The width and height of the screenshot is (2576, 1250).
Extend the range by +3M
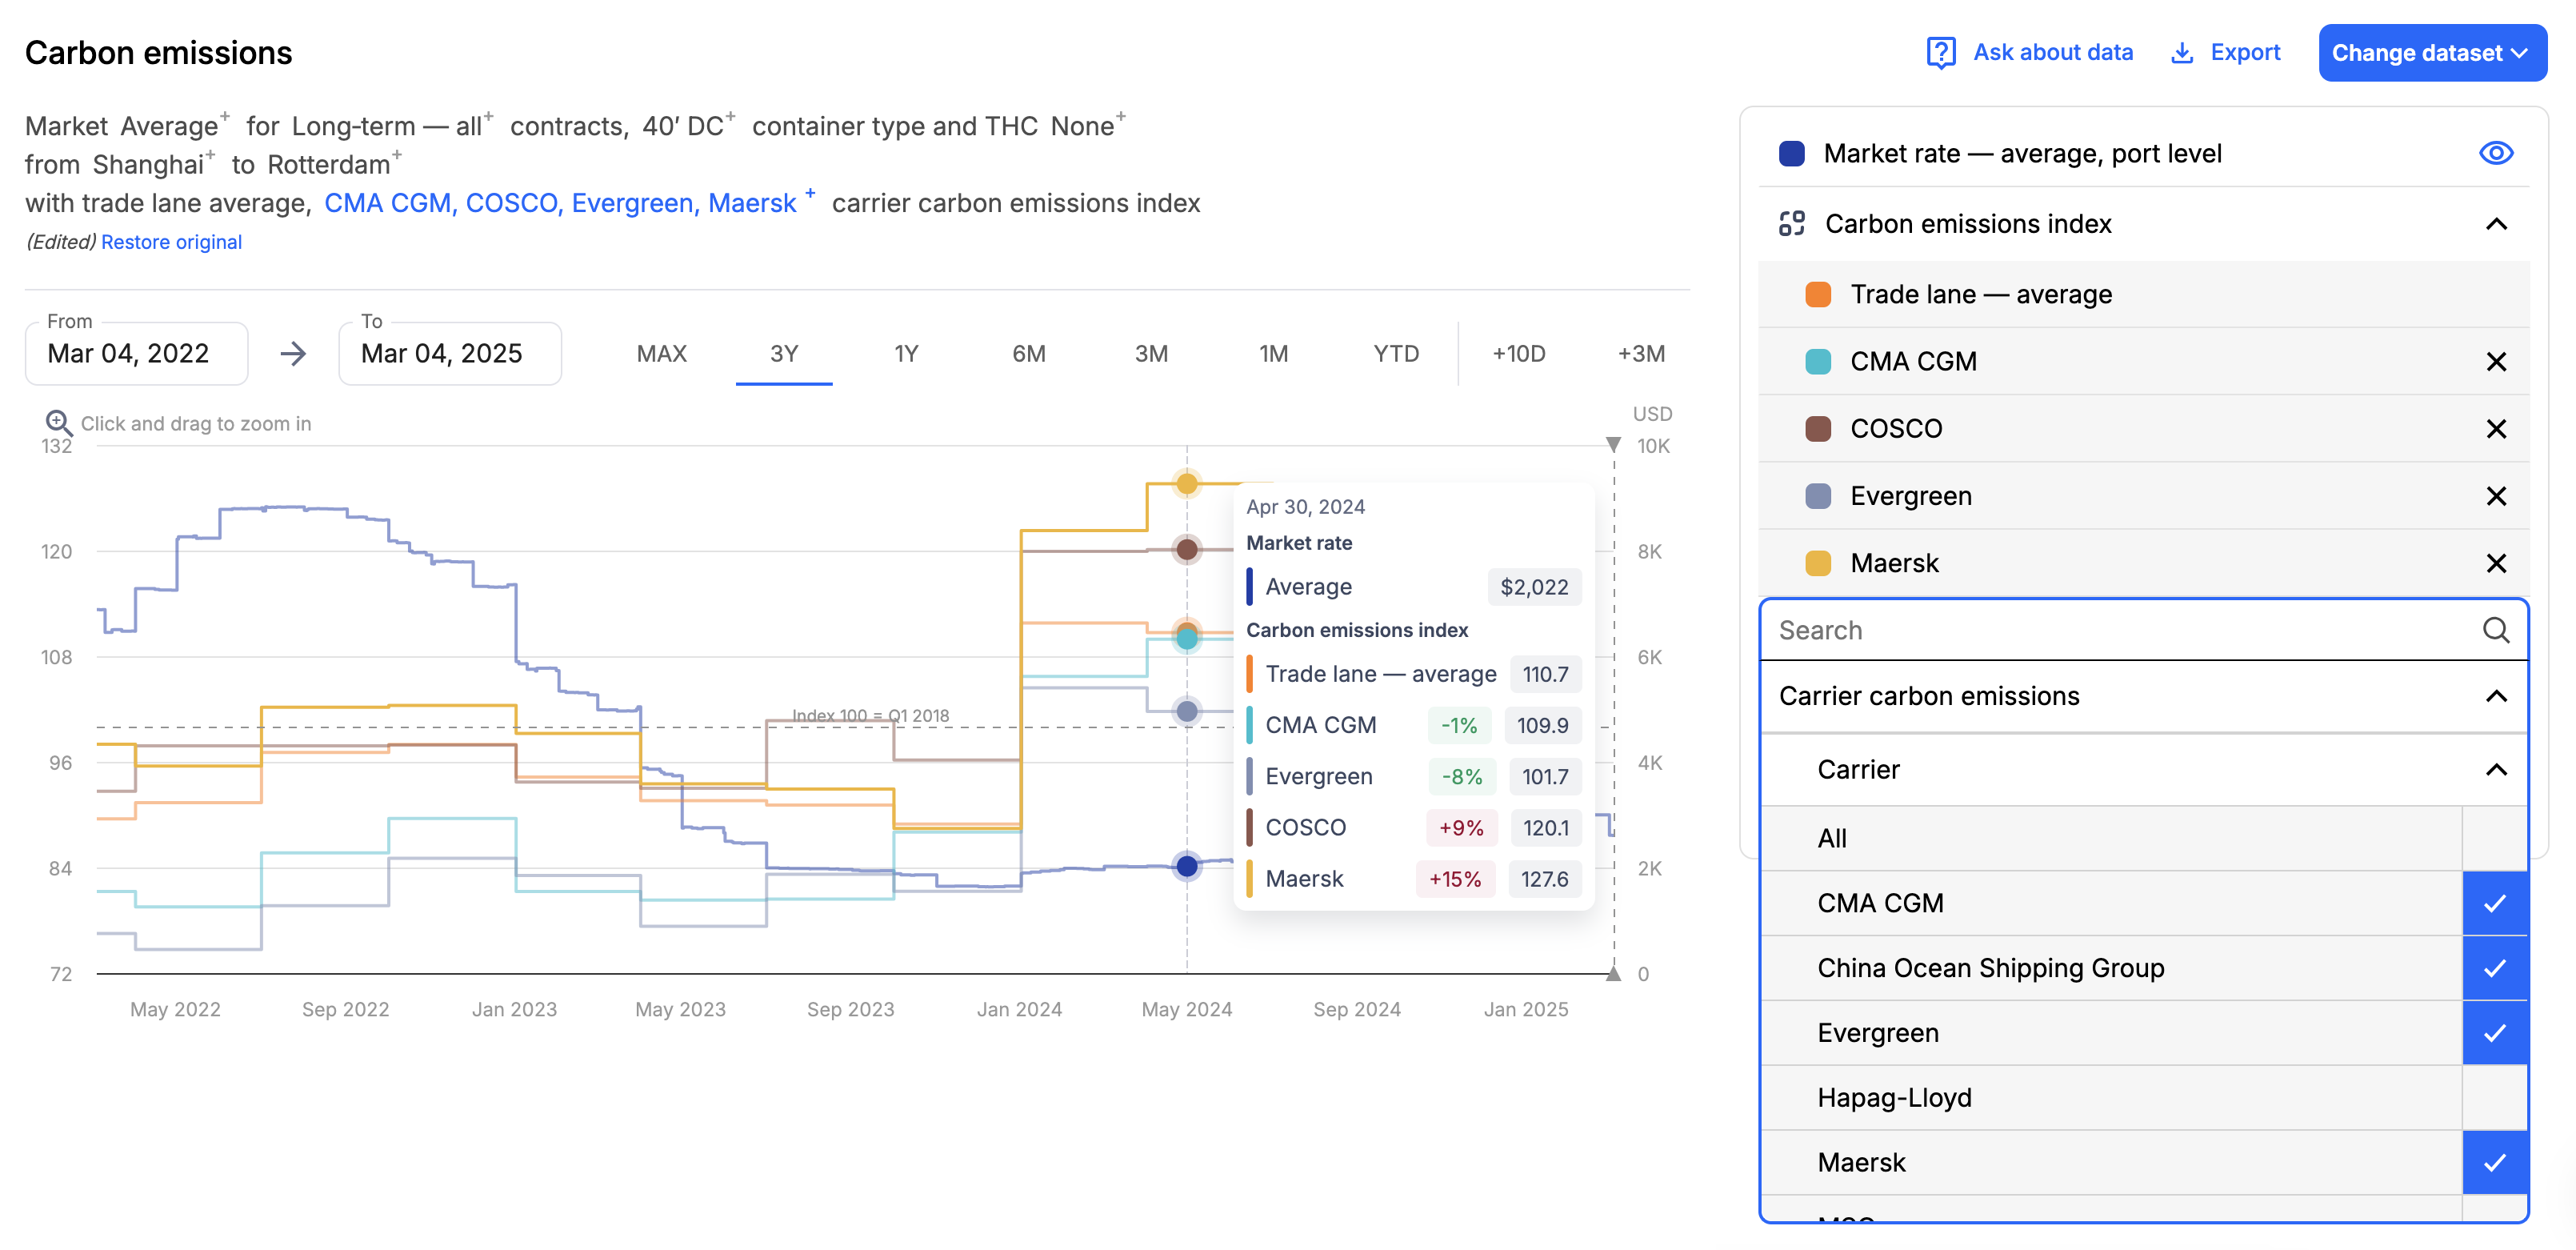click(1641, 354)
